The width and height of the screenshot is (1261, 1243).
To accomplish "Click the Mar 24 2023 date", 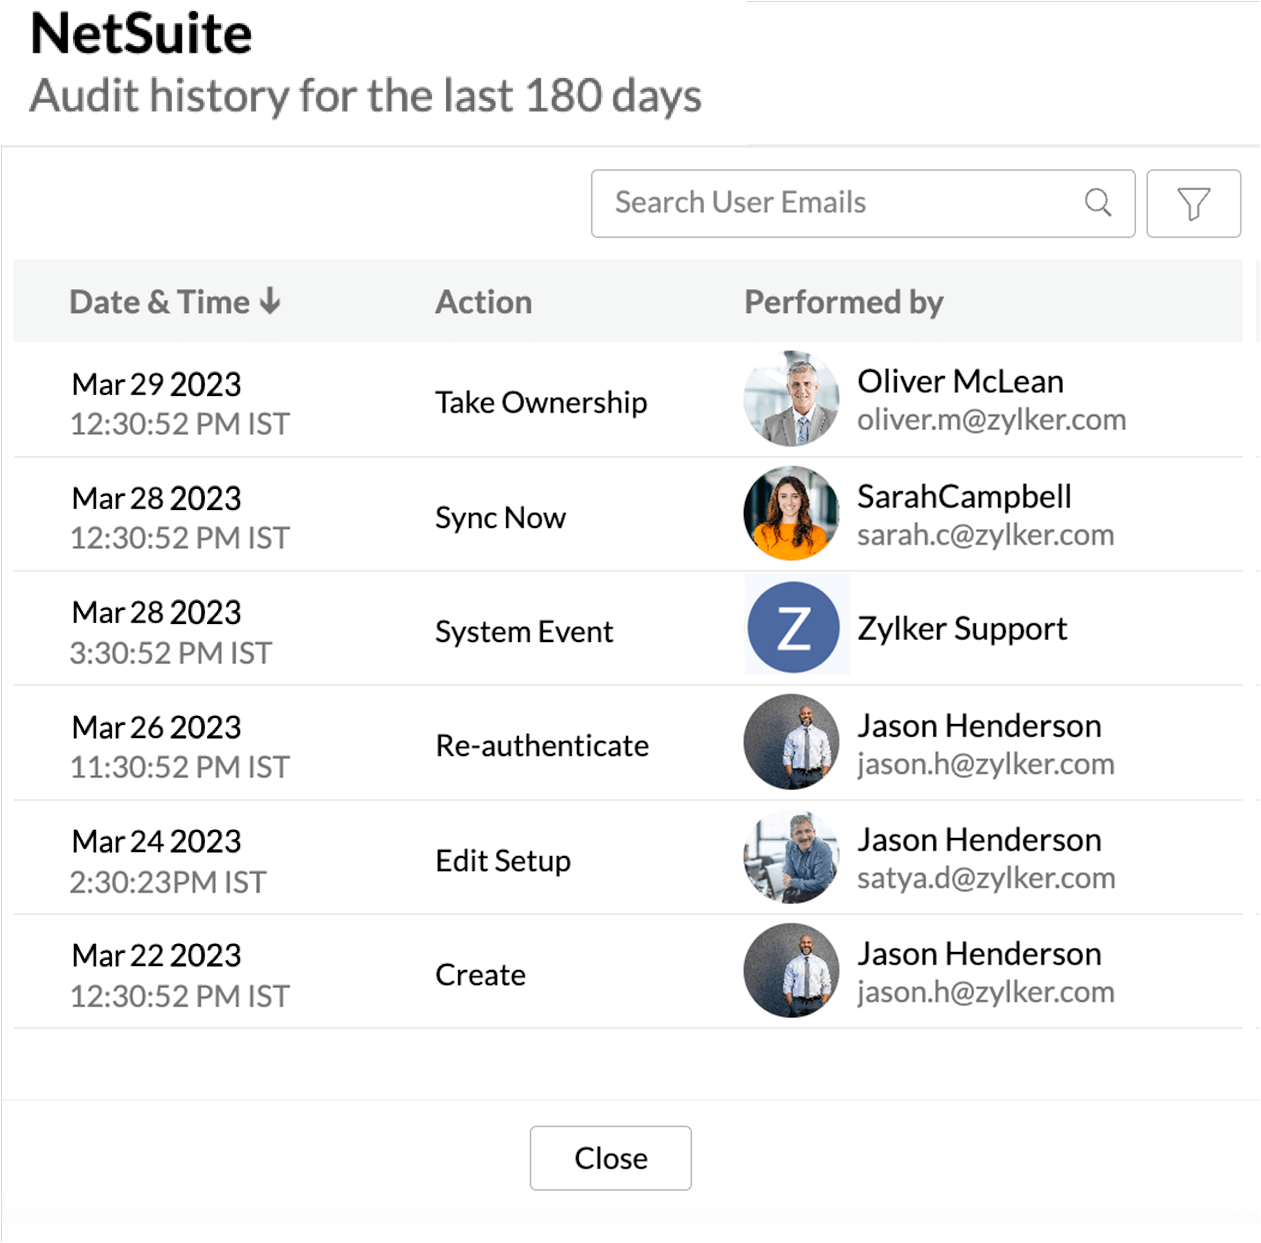I will pos(156,841).
